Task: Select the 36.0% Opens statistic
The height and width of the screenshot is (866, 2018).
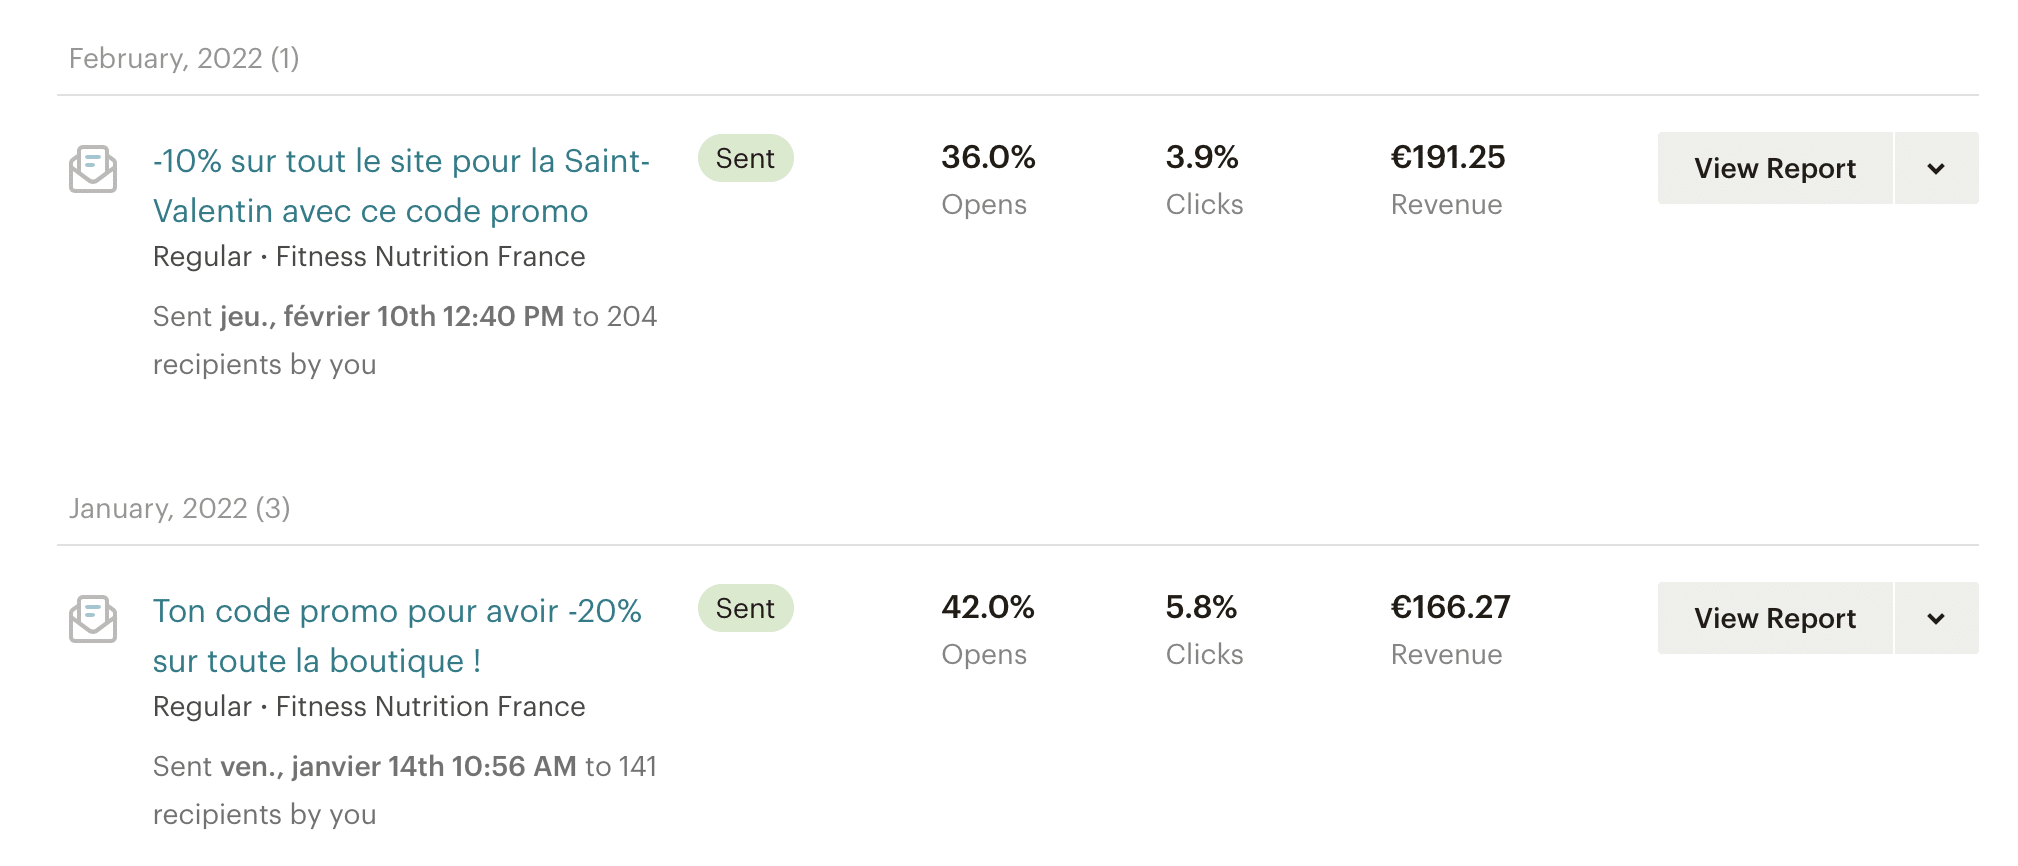Action: pyautogui.click(x=988, y=180)
